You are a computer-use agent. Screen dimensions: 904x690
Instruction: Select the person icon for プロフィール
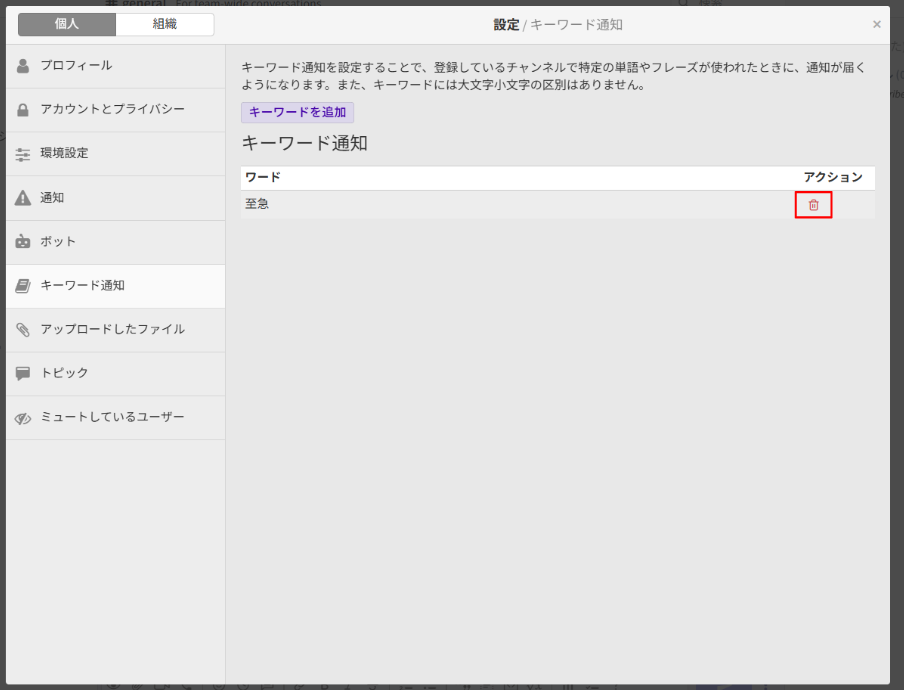coord(22,66)
